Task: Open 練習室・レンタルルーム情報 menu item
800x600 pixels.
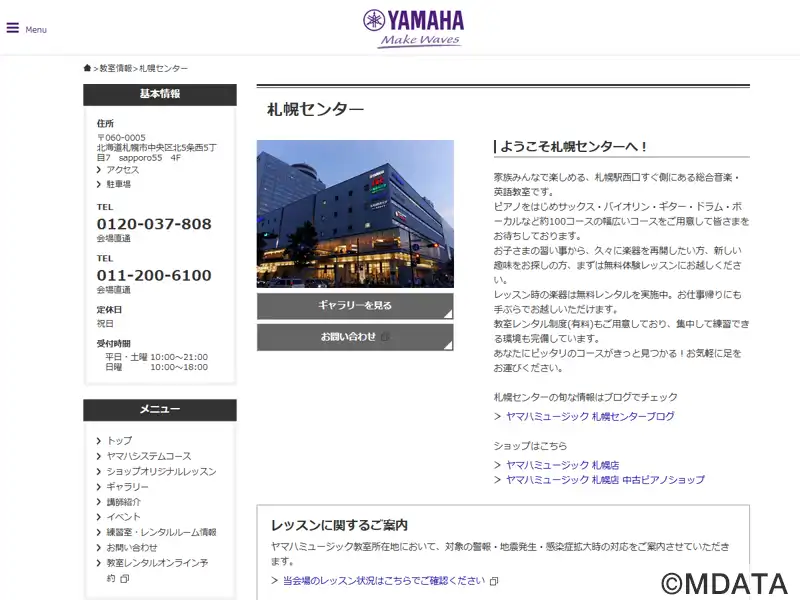Action: coord(161,532)
